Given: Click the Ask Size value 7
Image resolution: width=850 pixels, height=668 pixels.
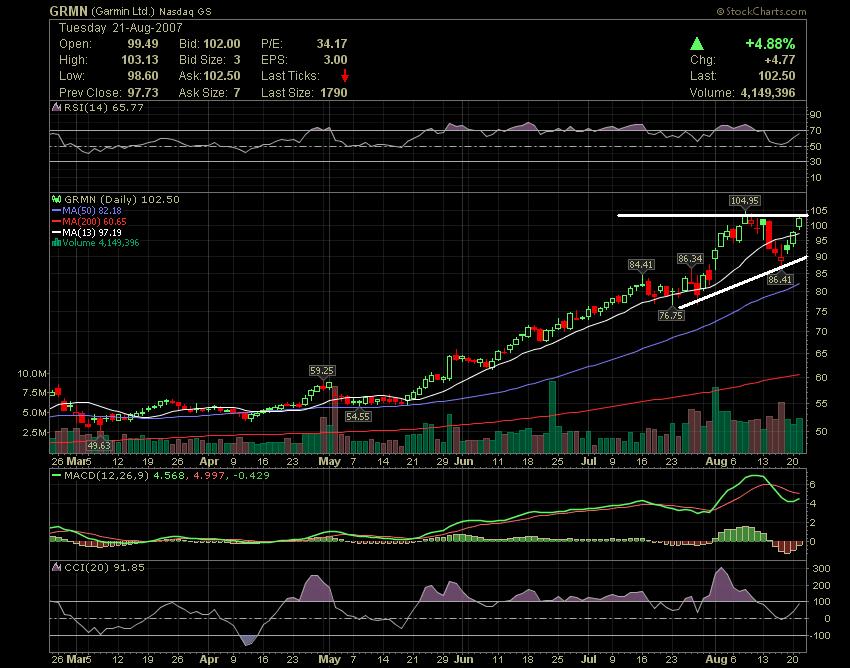Looking at the screenshot, I should [x=237, y=93].
